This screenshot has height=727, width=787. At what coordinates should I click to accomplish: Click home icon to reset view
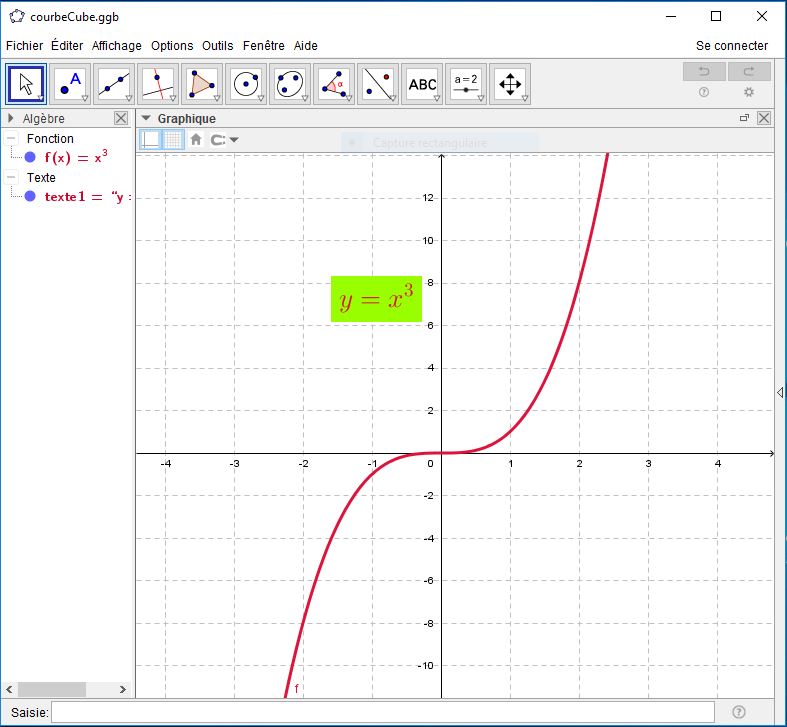click(196, 139)
